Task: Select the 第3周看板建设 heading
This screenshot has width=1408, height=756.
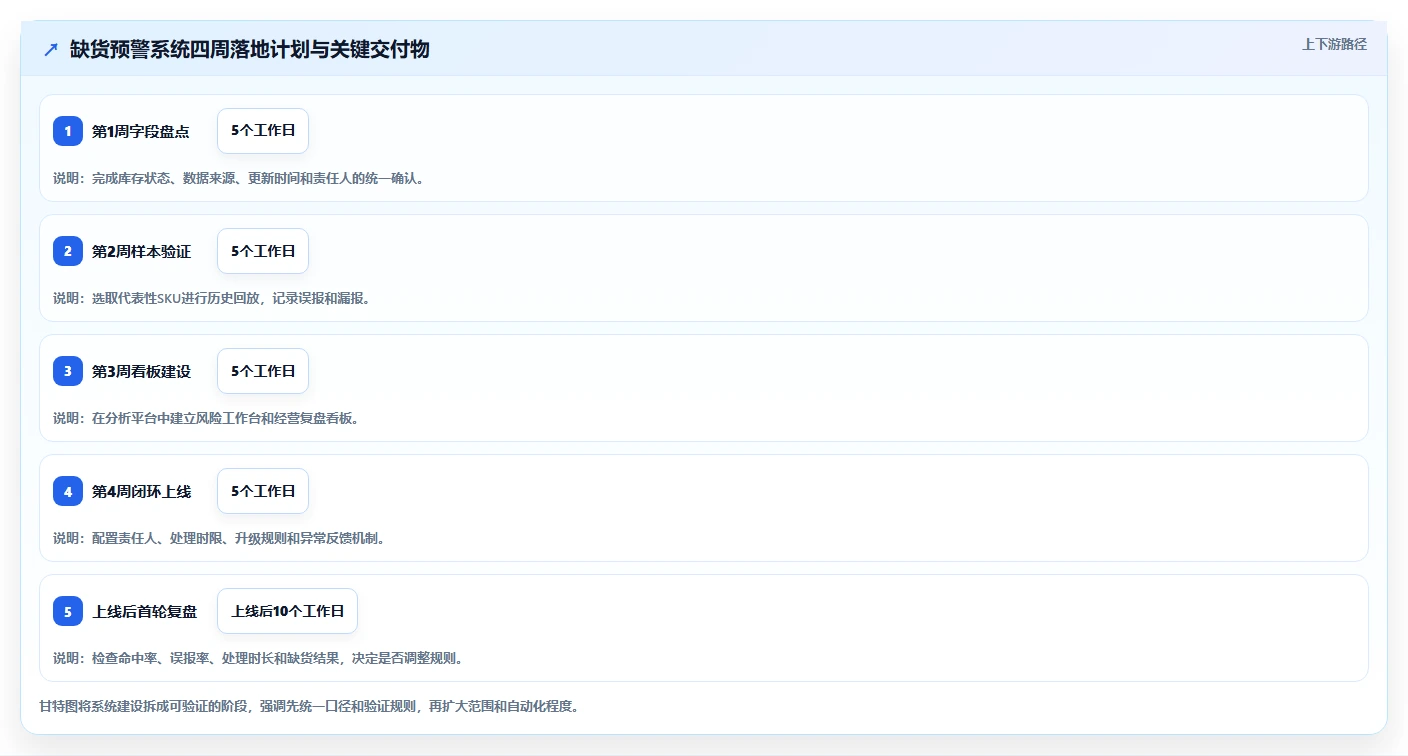Action: click(x=141, y=371)
